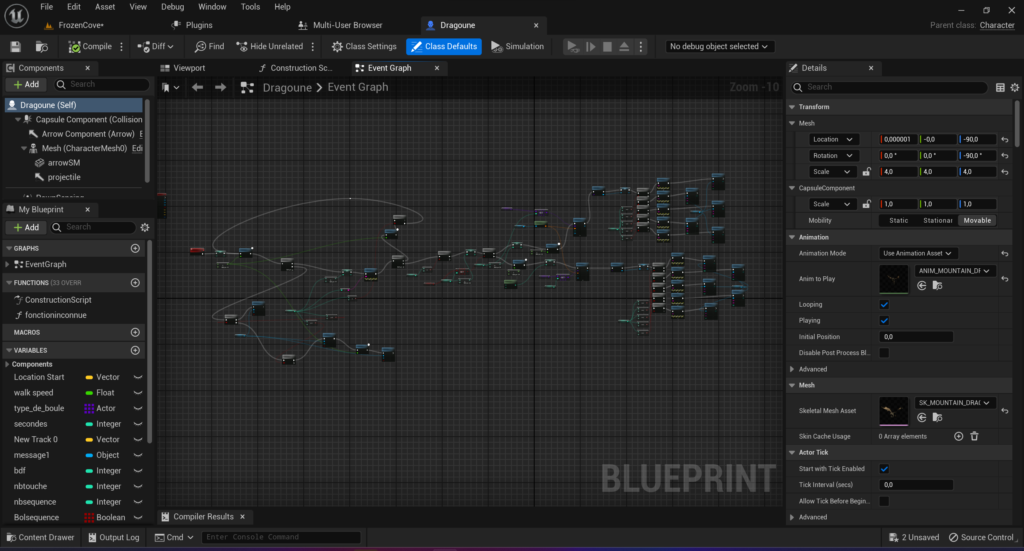This screenshot has width=1024, height=551.
Task: Click the Compile button
Action: [90, 46]
